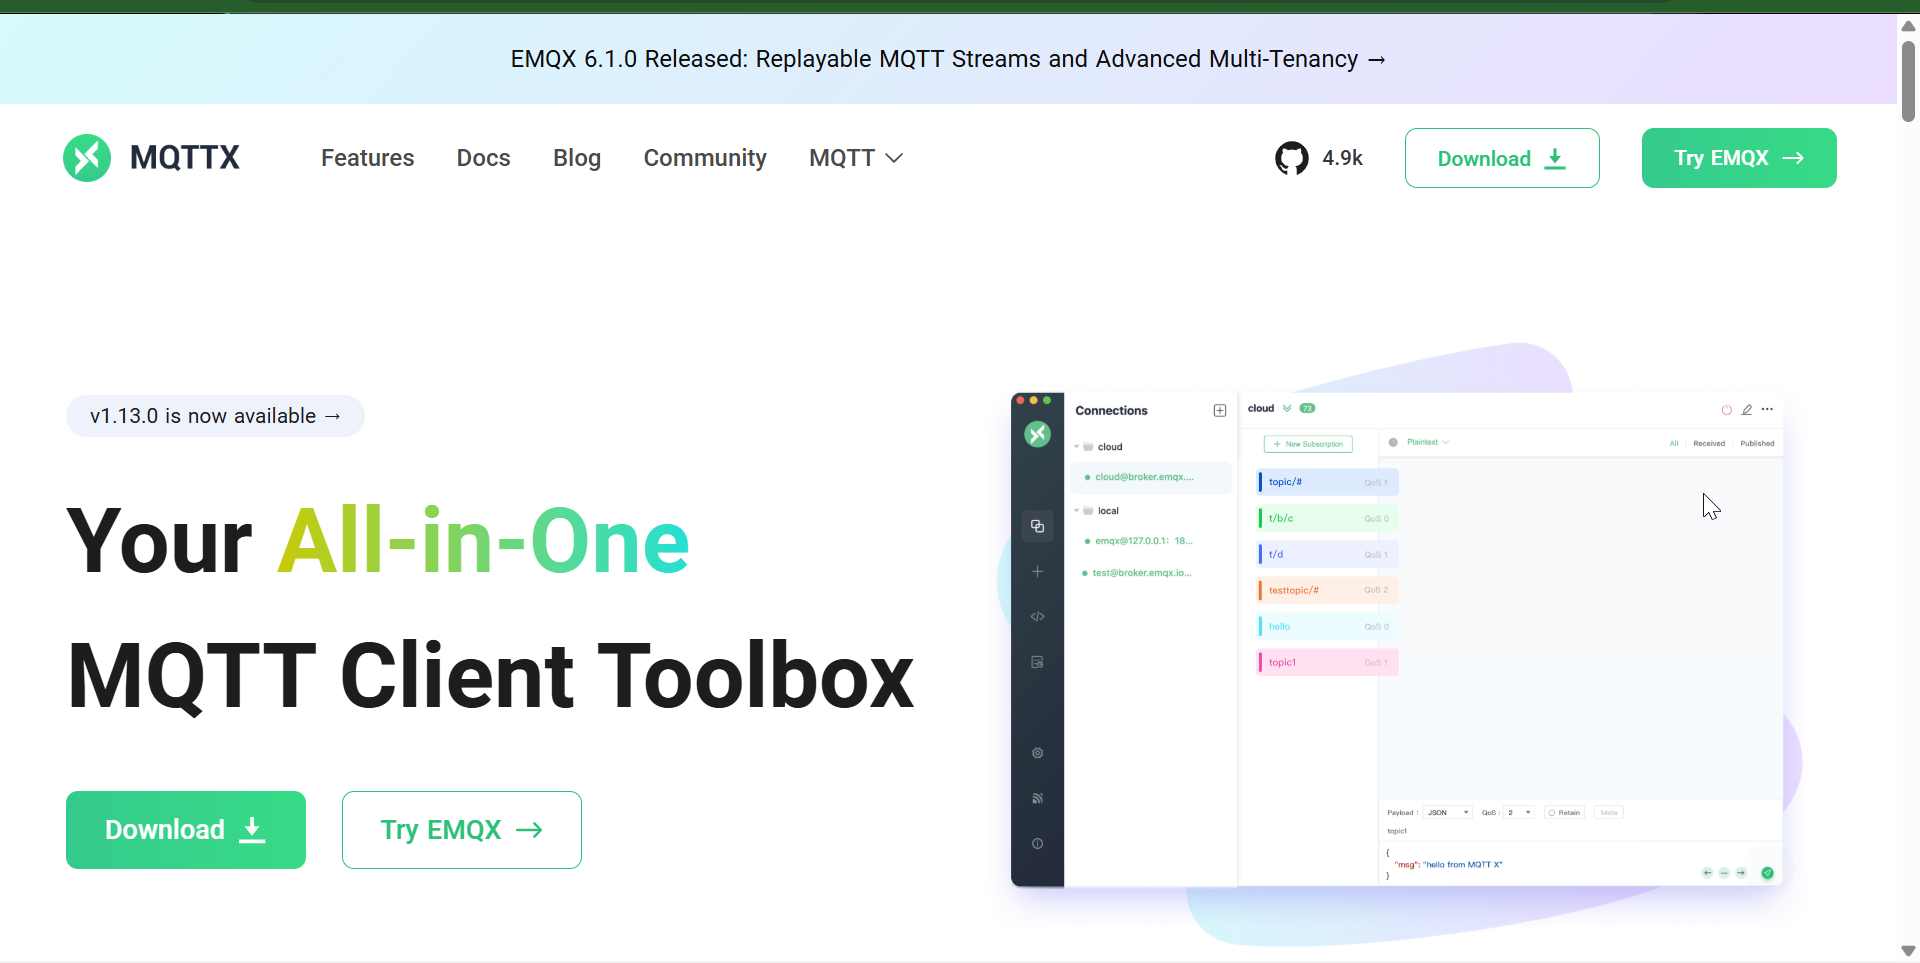The image size is (1920, 963).
Task: Click the green message count badge beside cloud
Action: pos(1307,408)
